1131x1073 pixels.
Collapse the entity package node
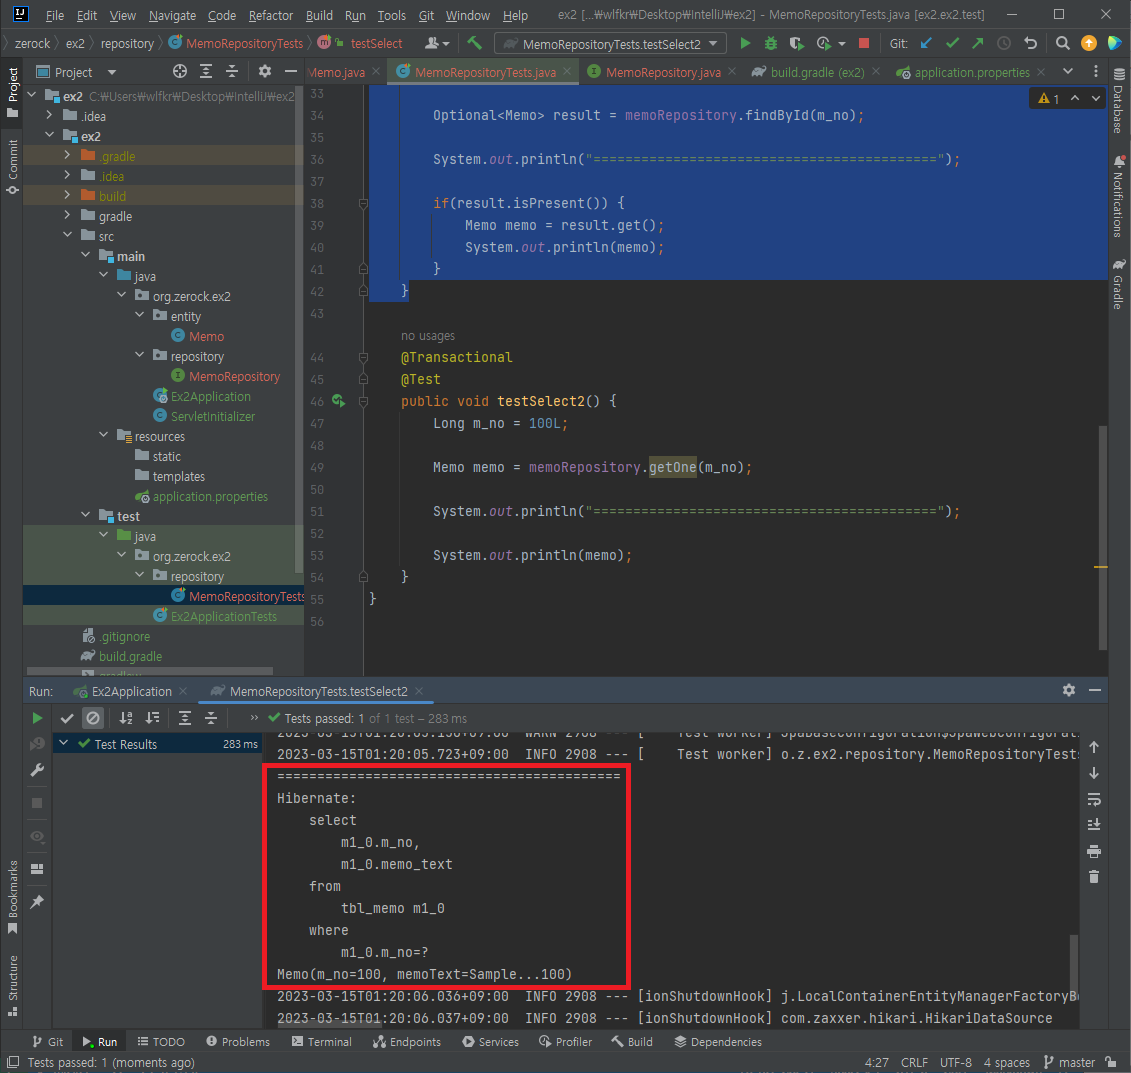(x=139, y=315)
